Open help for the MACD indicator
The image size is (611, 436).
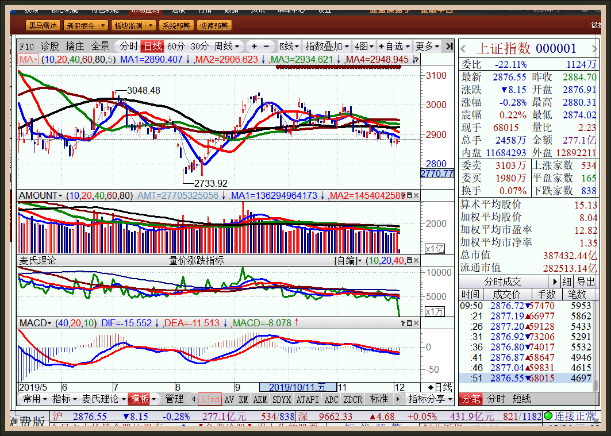click(403, 323)
